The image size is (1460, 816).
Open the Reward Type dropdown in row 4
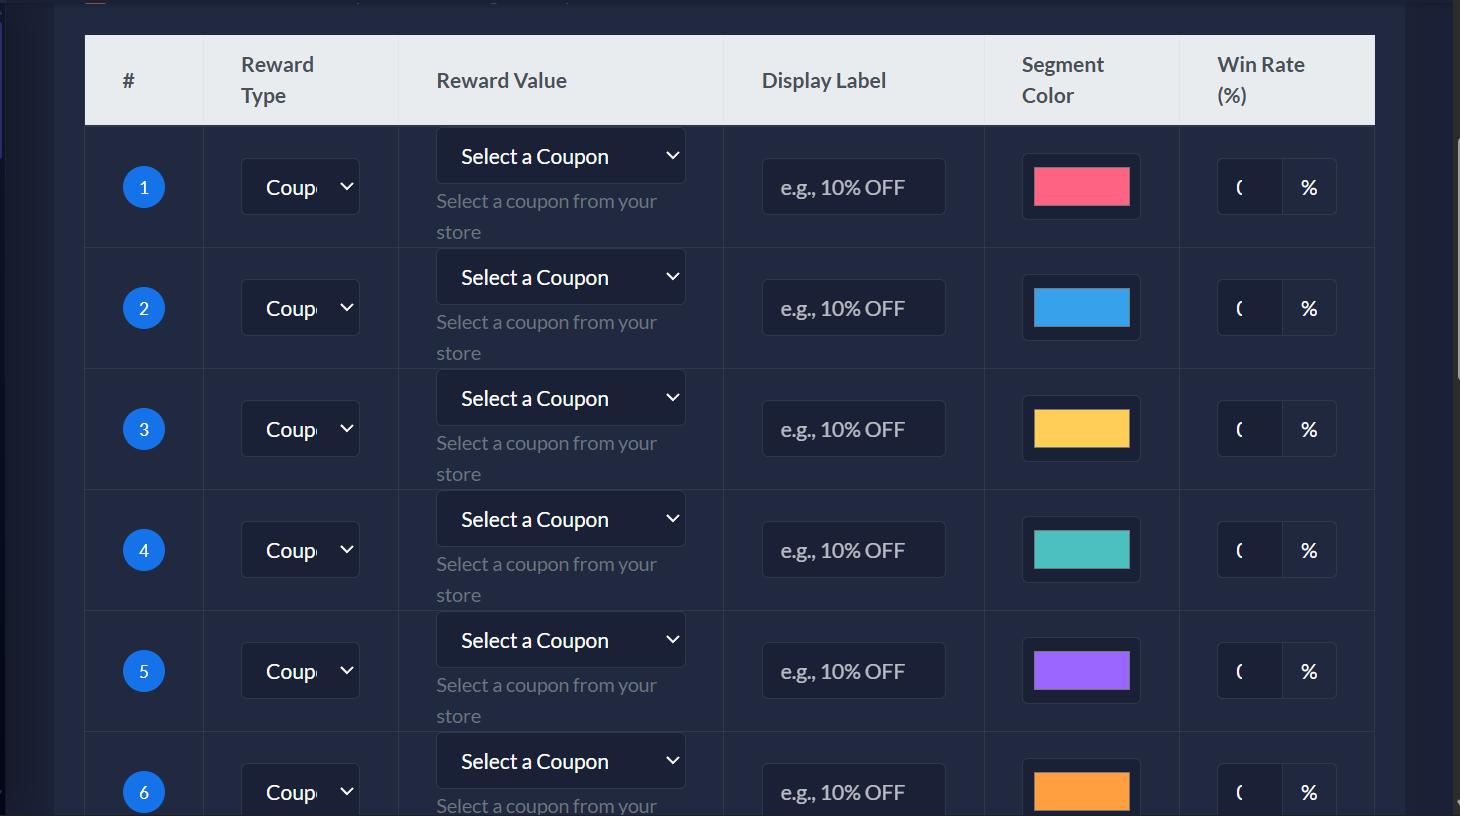click(x=300, y=550)
